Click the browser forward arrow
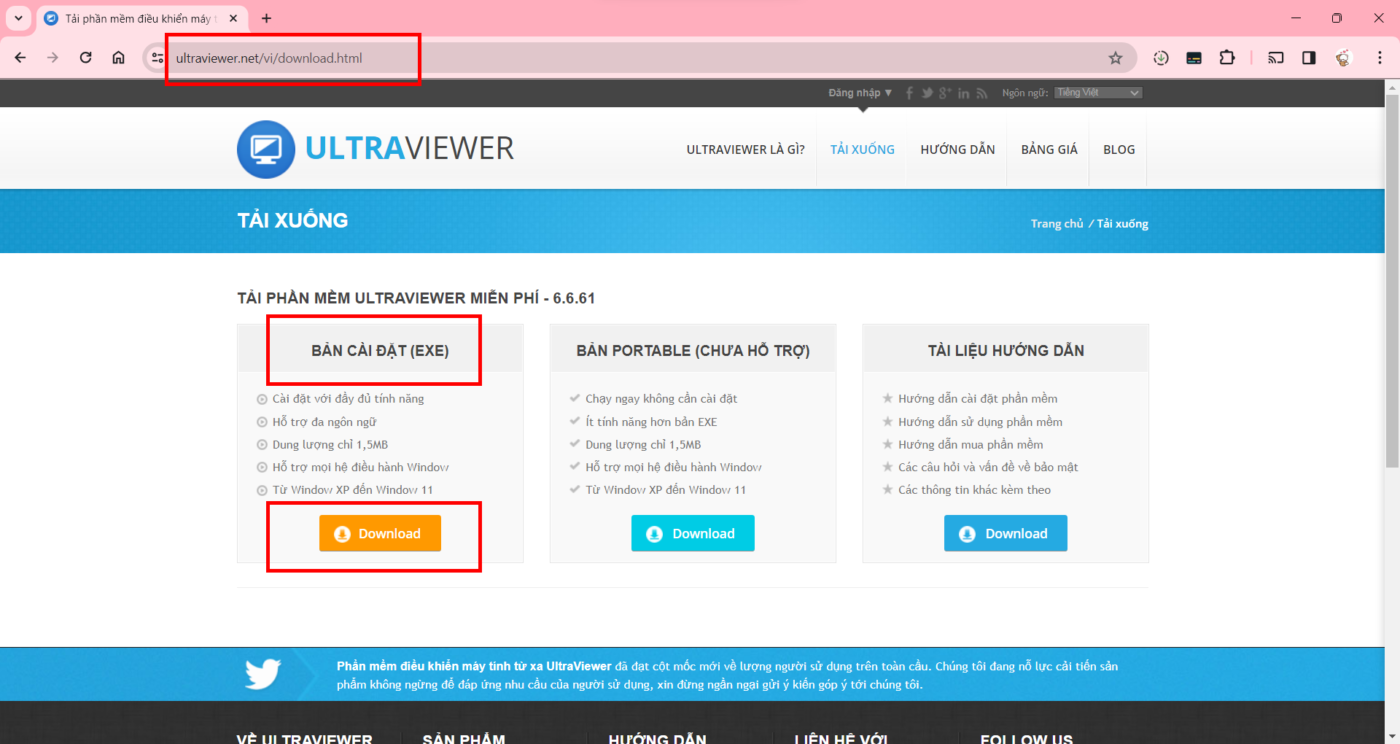Image resolution: width=1400 pixels, height=744 pixels. (x=53, y=58)
